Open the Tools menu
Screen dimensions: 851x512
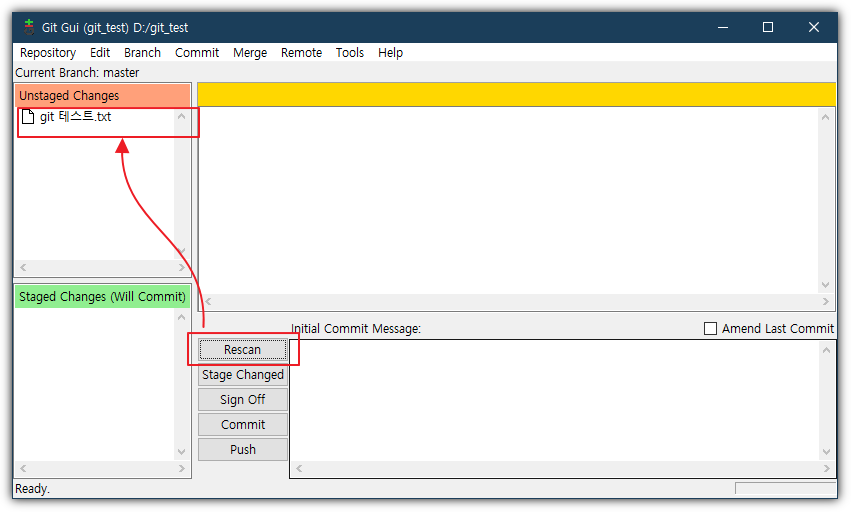coord(350,53)
